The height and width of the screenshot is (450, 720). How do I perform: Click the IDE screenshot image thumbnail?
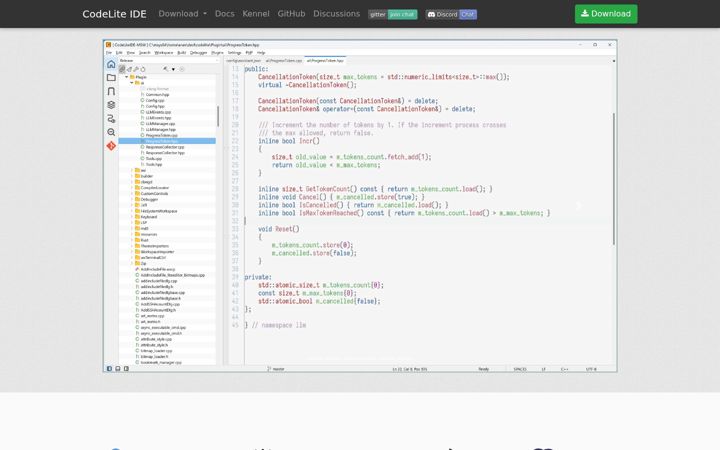click(360, 206)
